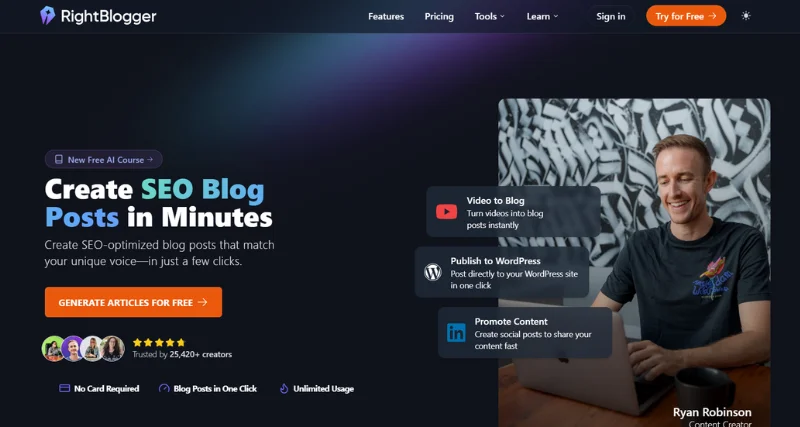Click the five-star rating icons

159,342
